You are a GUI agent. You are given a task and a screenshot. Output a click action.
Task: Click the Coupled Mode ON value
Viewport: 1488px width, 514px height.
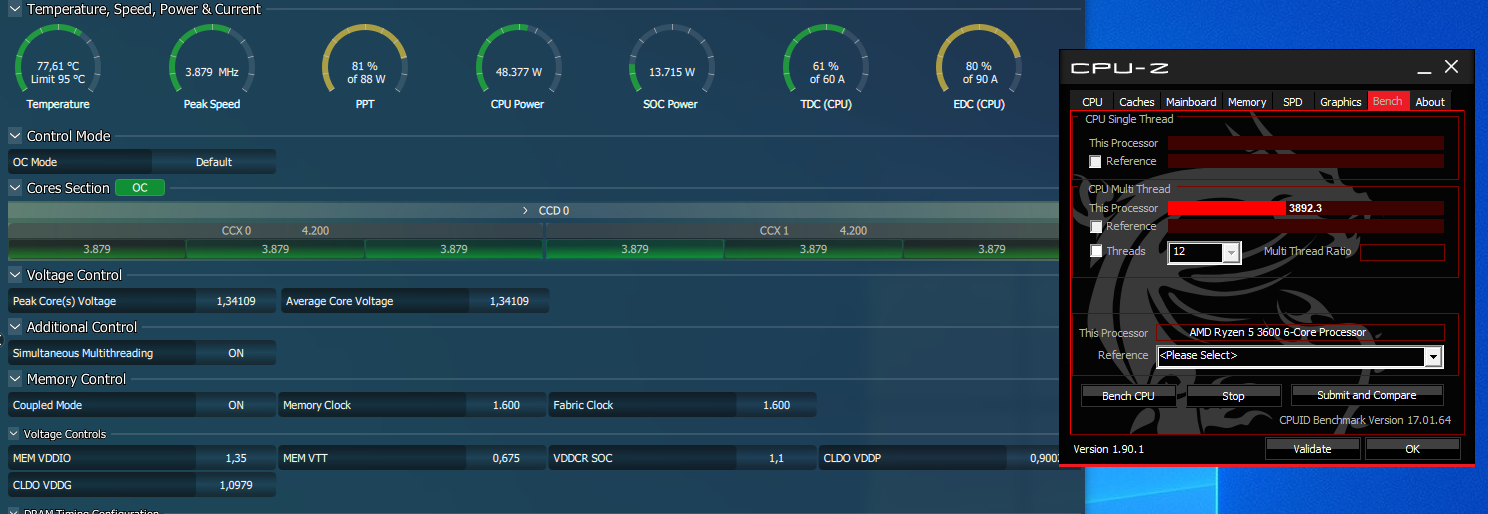[236, 405]
